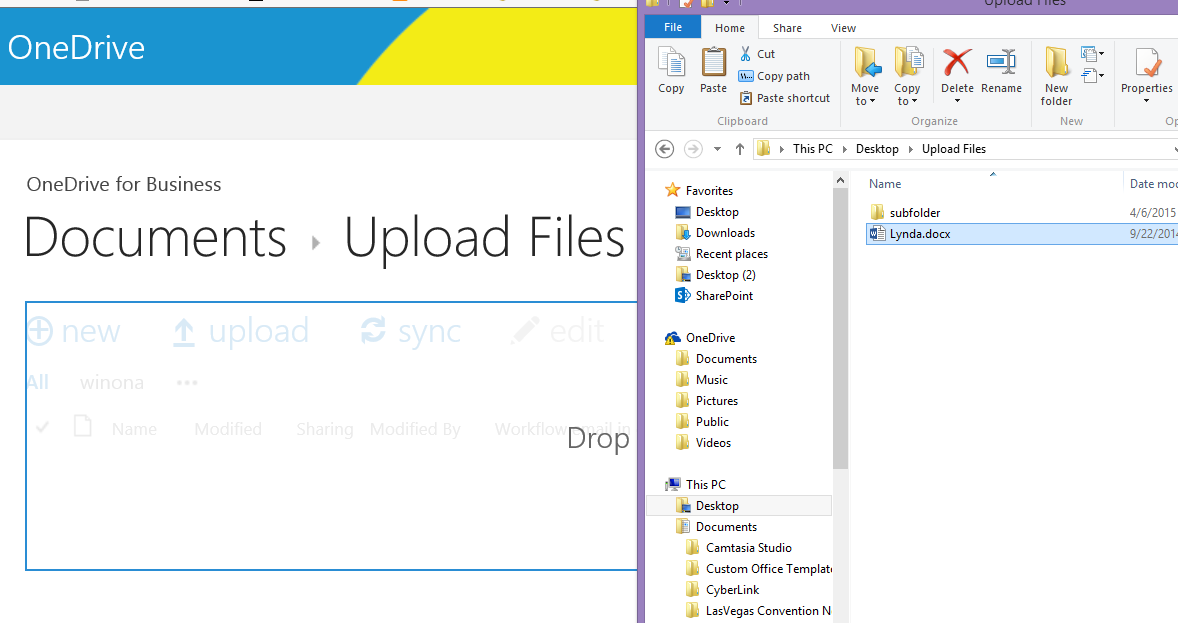Sort files by the Name column header
Image resolution: width=1178 pixels, height=623 pixels.
885,184
